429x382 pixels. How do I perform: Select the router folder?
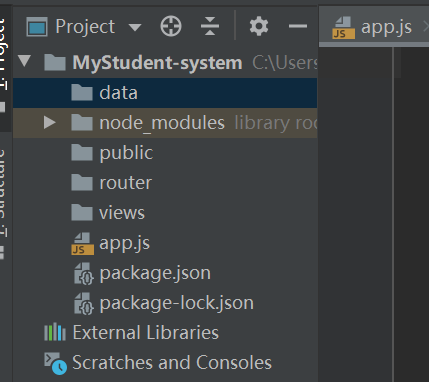pyautogui.click(x=165, y=183)
